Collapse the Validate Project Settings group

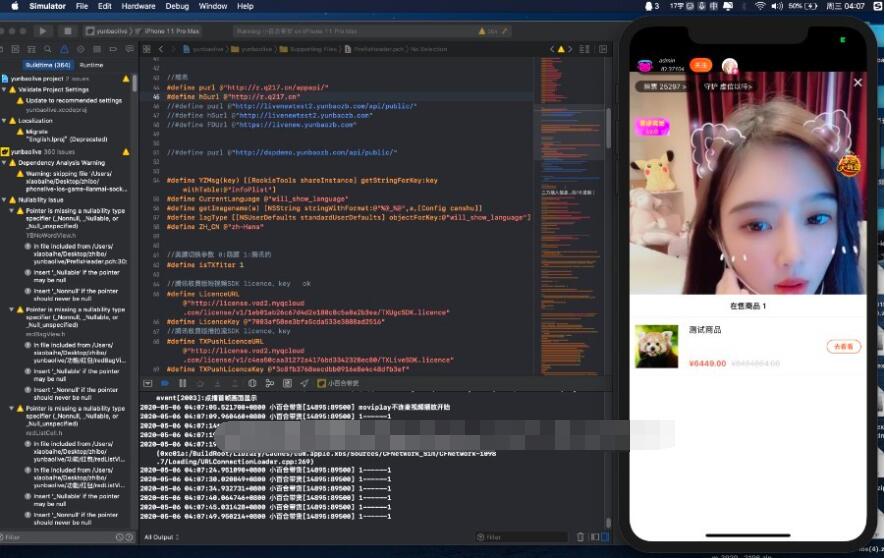(x=6, y=89)
